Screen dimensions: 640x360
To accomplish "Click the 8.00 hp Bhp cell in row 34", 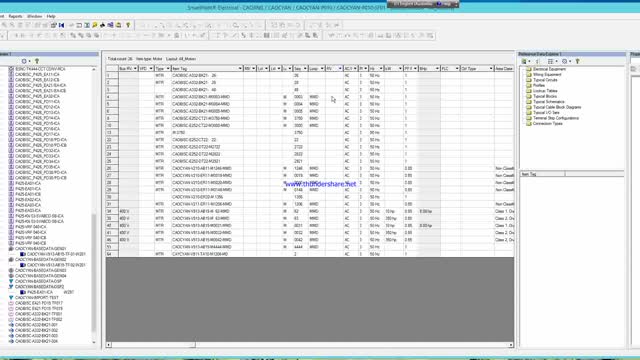I will click(429, 211).
